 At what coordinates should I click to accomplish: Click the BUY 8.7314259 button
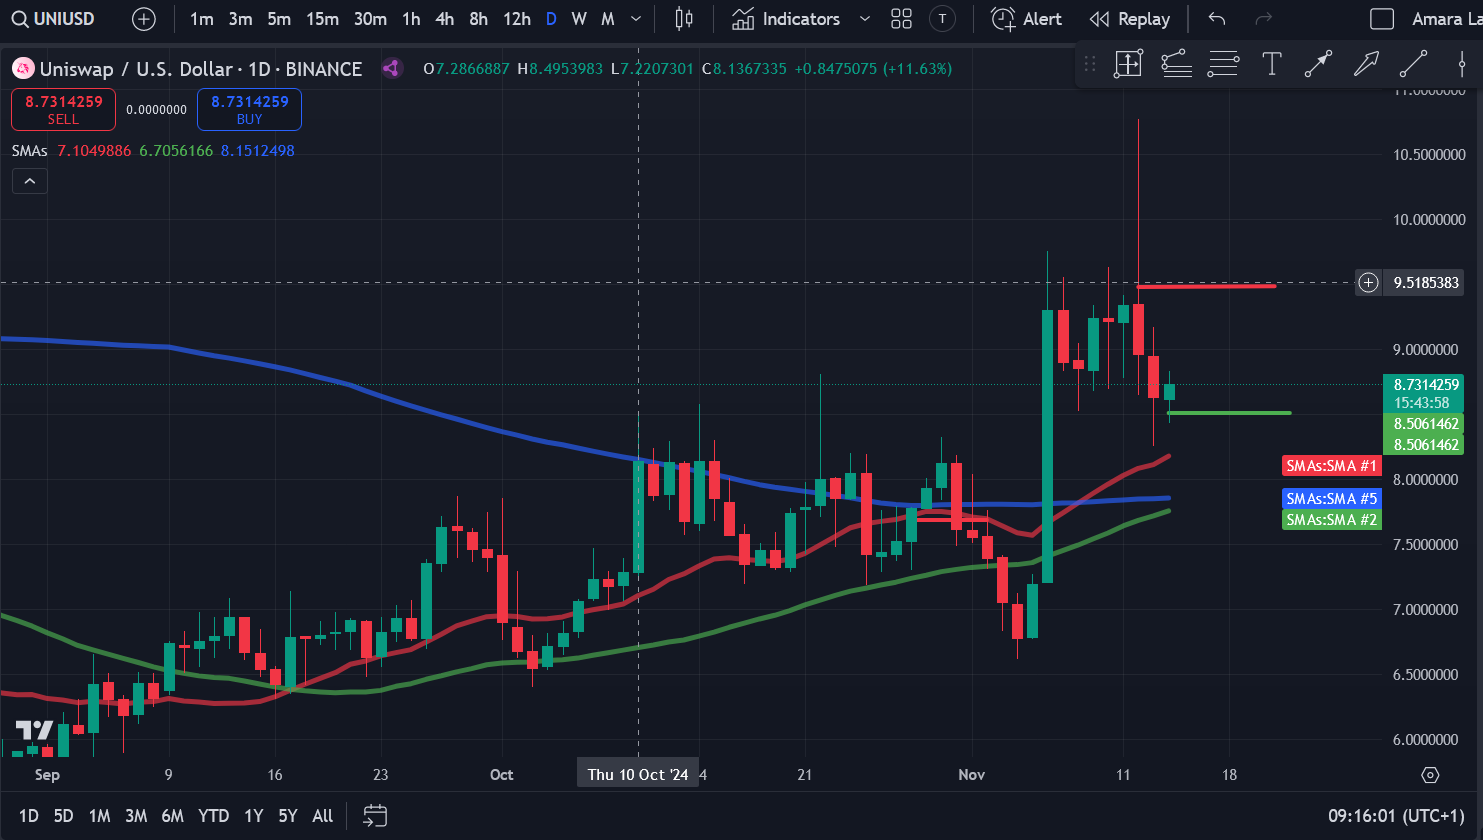249,109
